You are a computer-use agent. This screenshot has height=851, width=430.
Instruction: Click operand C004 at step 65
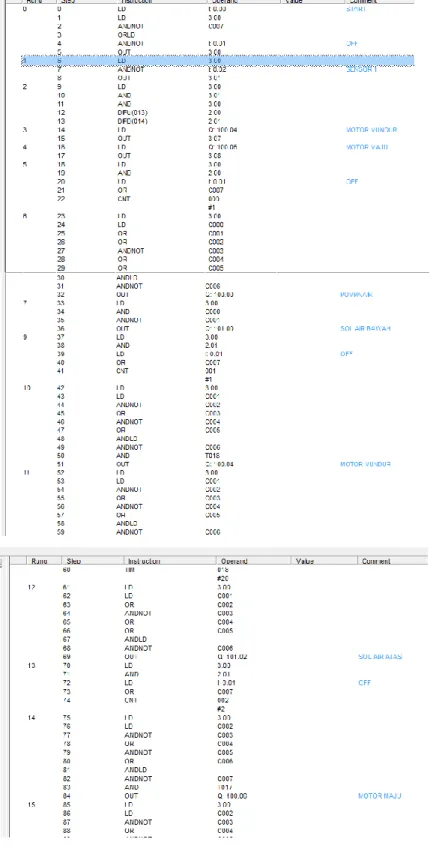tap(225, 622)
